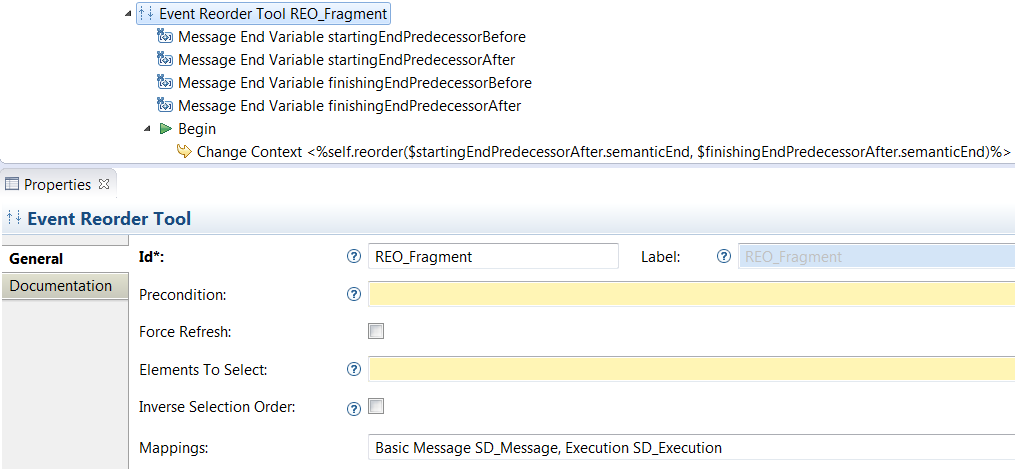The width and height of the screenshot is (1015, 469).
Task: Collapse the Begin tree node
Action: pyautogui.click(x=147, y=129)
